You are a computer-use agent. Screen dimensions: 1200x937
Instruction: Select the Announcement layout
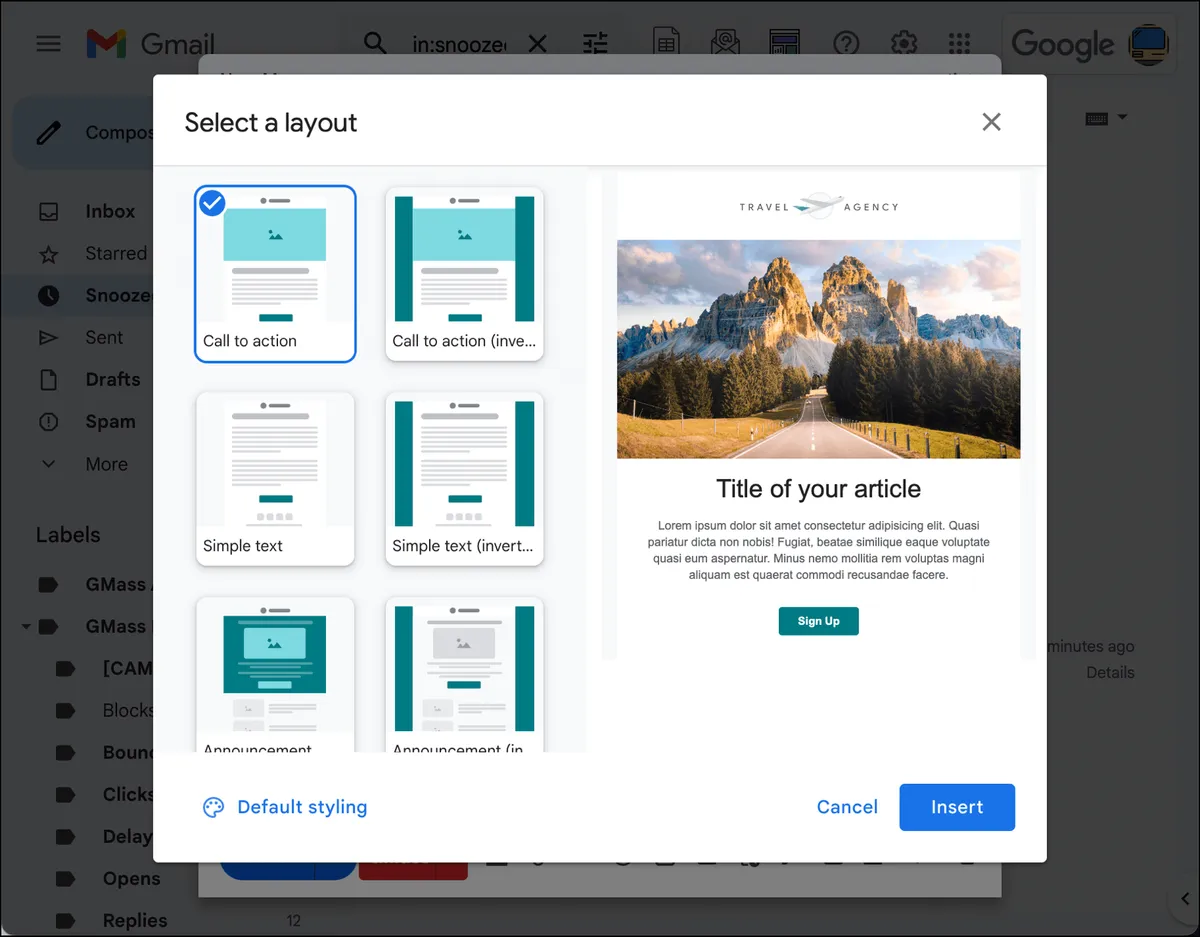[x=275, y=675]
